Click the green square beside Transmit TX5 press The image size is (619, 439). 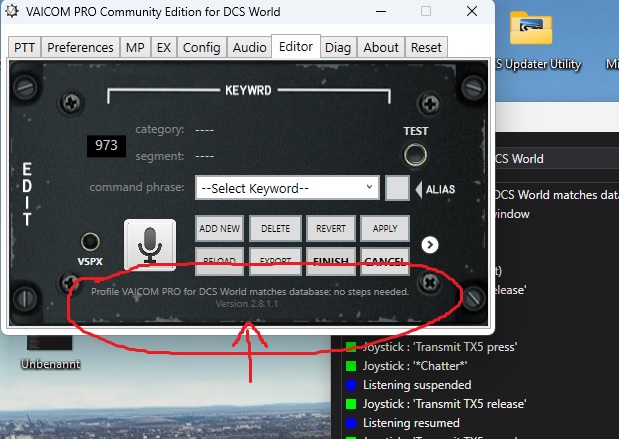pos(351,347)
